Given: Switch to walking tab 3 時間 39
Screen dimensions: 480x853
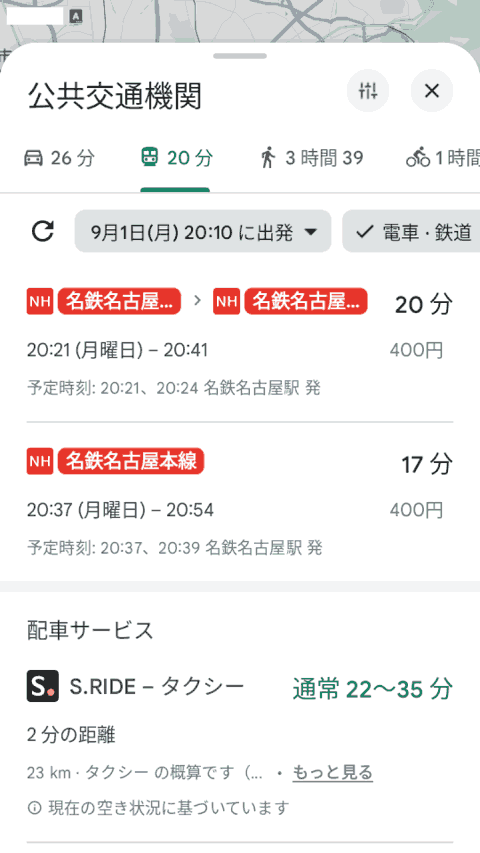Looking at the screenshot, I should point(311,158).
